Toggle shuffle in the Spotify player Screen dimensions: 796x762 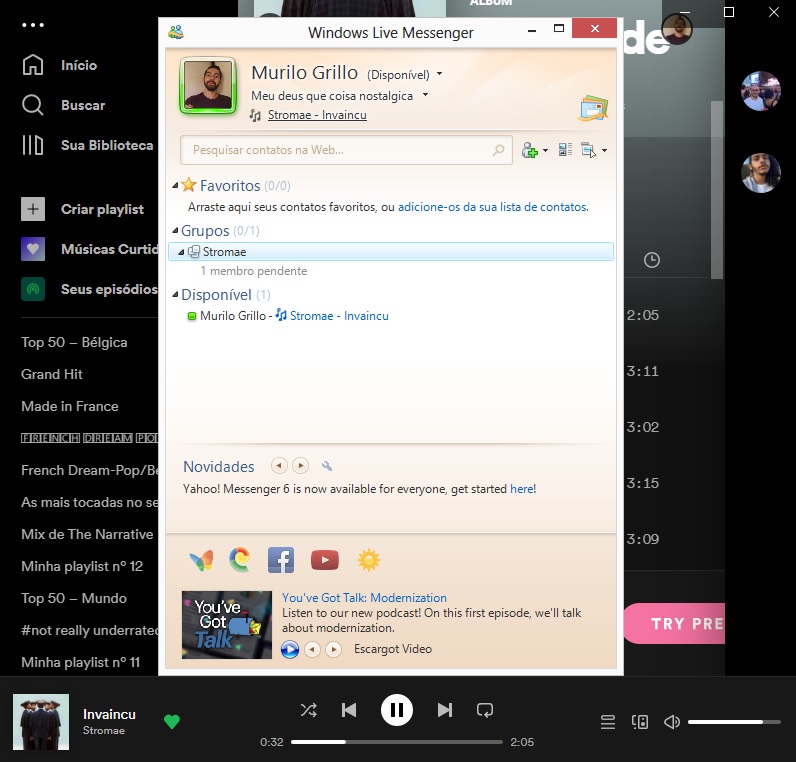pyautogui.click(x=308, y=710)
